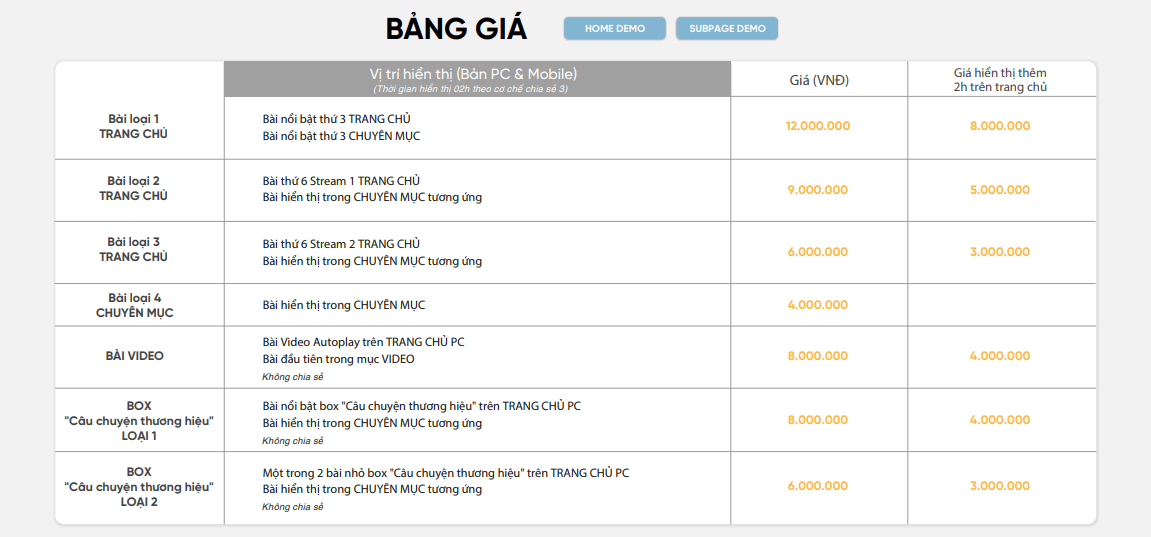Select the 'Bài loại 4 CHUYÊN MỤC' row label

click(x=134, y=305)
